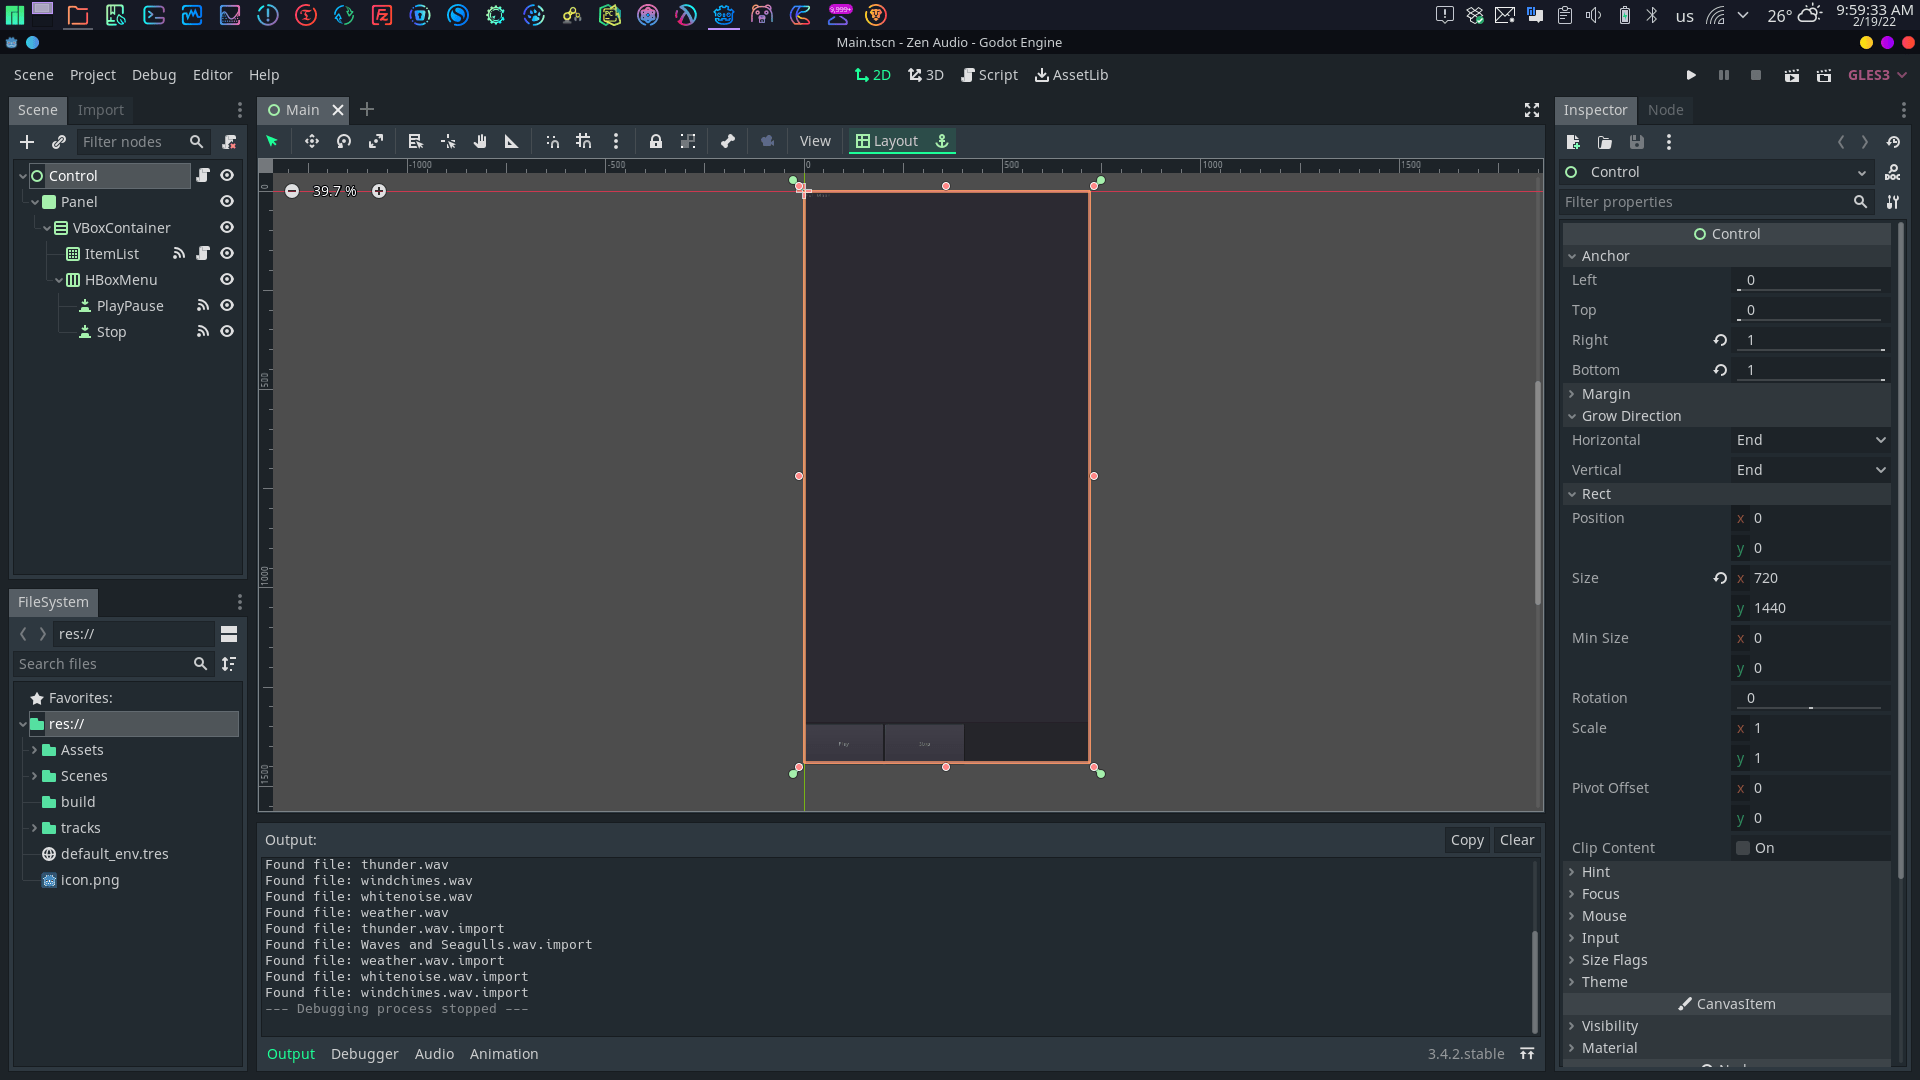Toggle visibility of the Stop node
This screenshot has height=1080, width=1920.
point(227,331)
